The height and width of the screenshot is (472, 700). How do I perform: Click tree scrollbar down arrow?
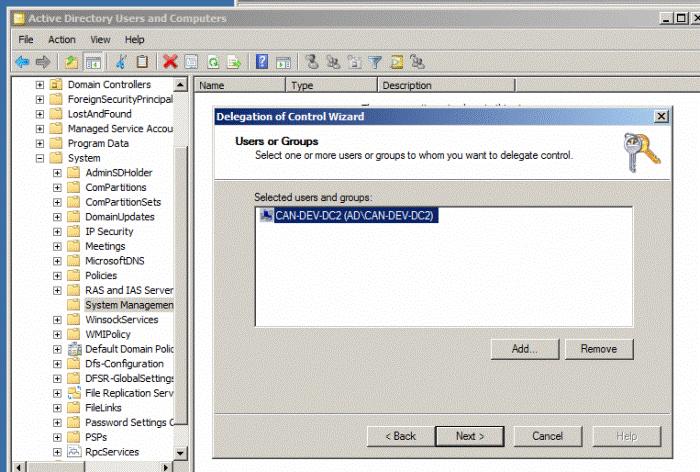pyautogui.click(x=180, y=453)
